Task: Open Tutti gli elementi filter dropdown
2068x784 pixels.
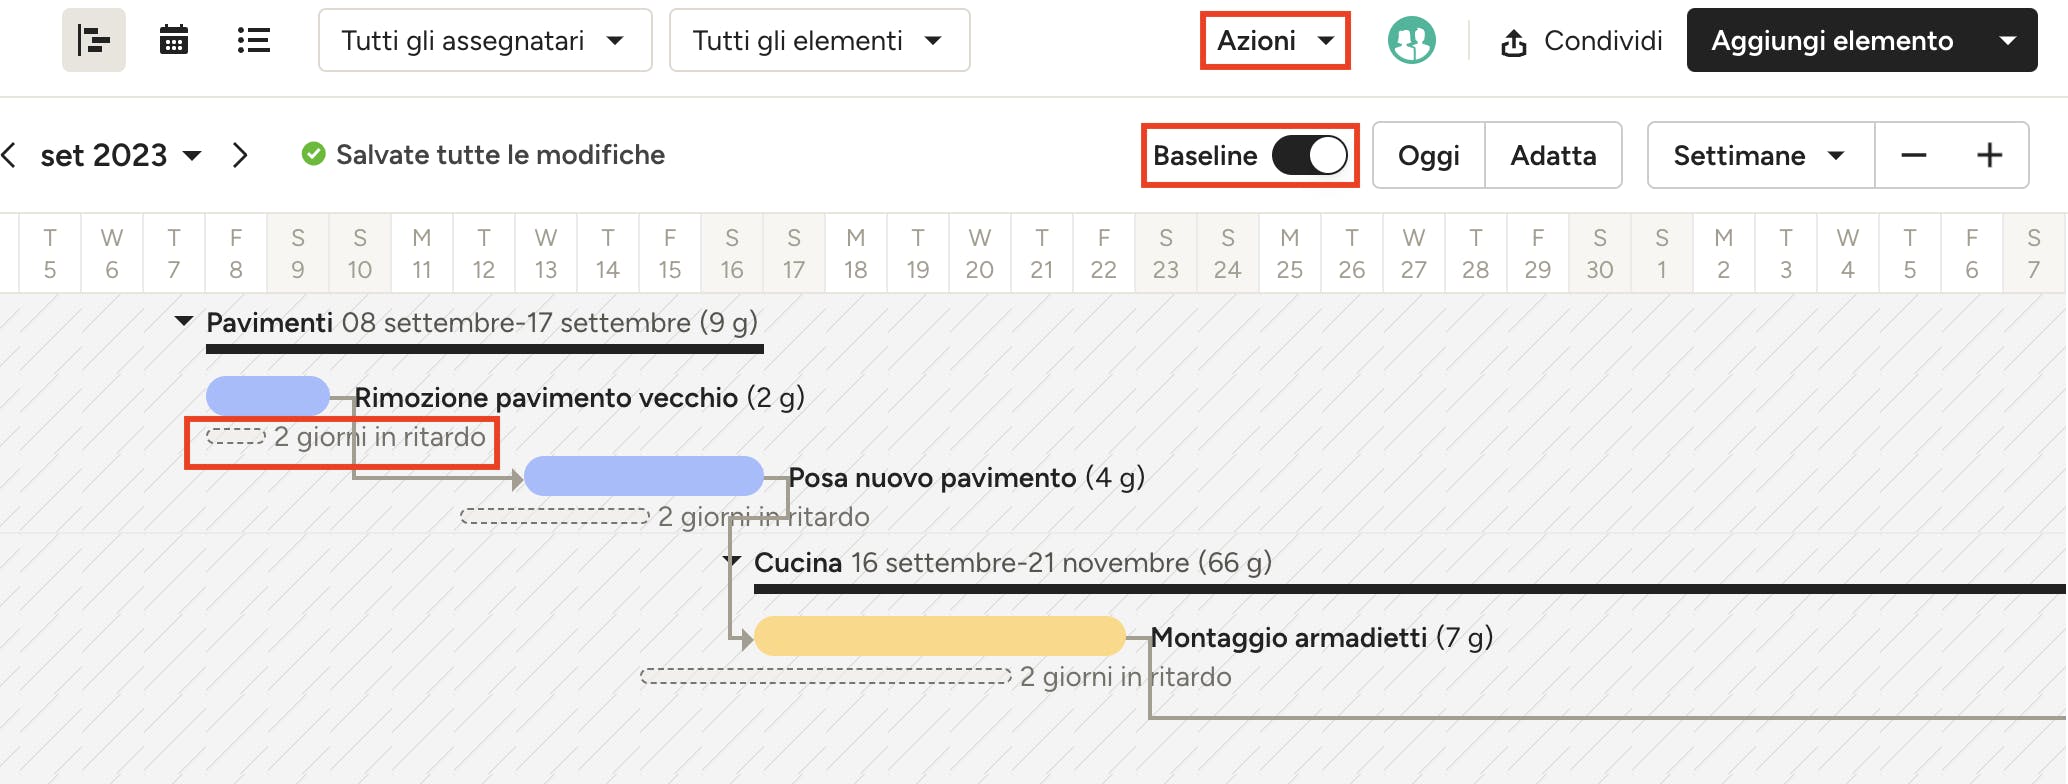Action: 819,40
